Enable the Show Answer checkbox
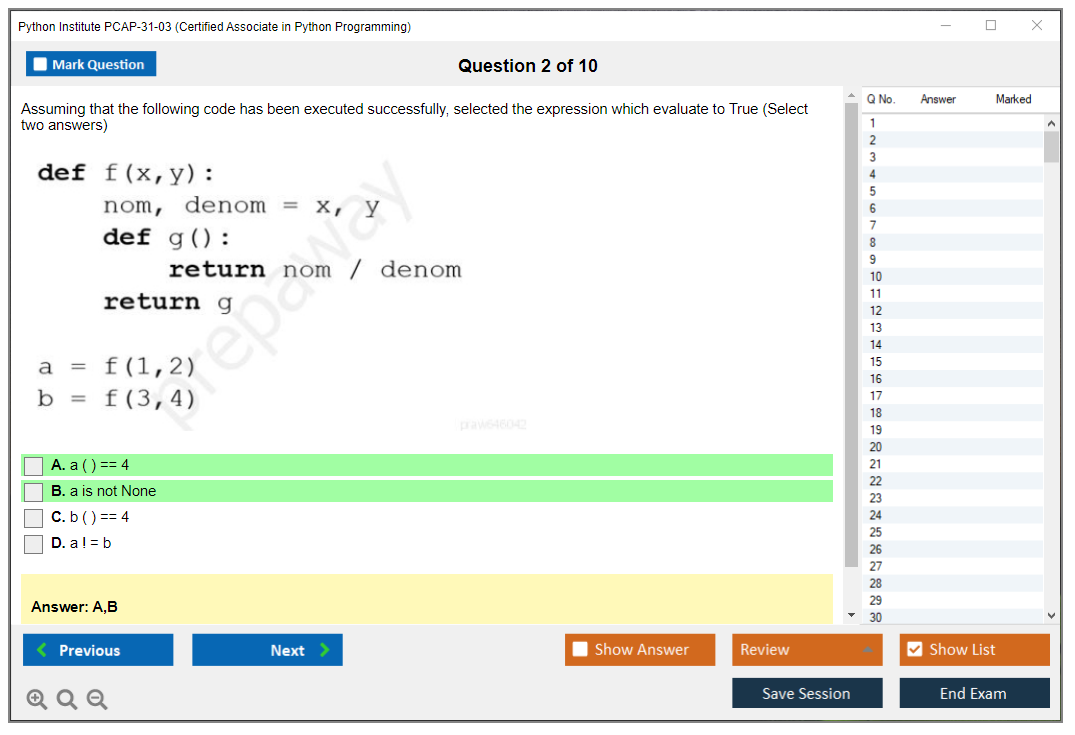This screenshot has height=735, width=1075. tap(581, 650)
